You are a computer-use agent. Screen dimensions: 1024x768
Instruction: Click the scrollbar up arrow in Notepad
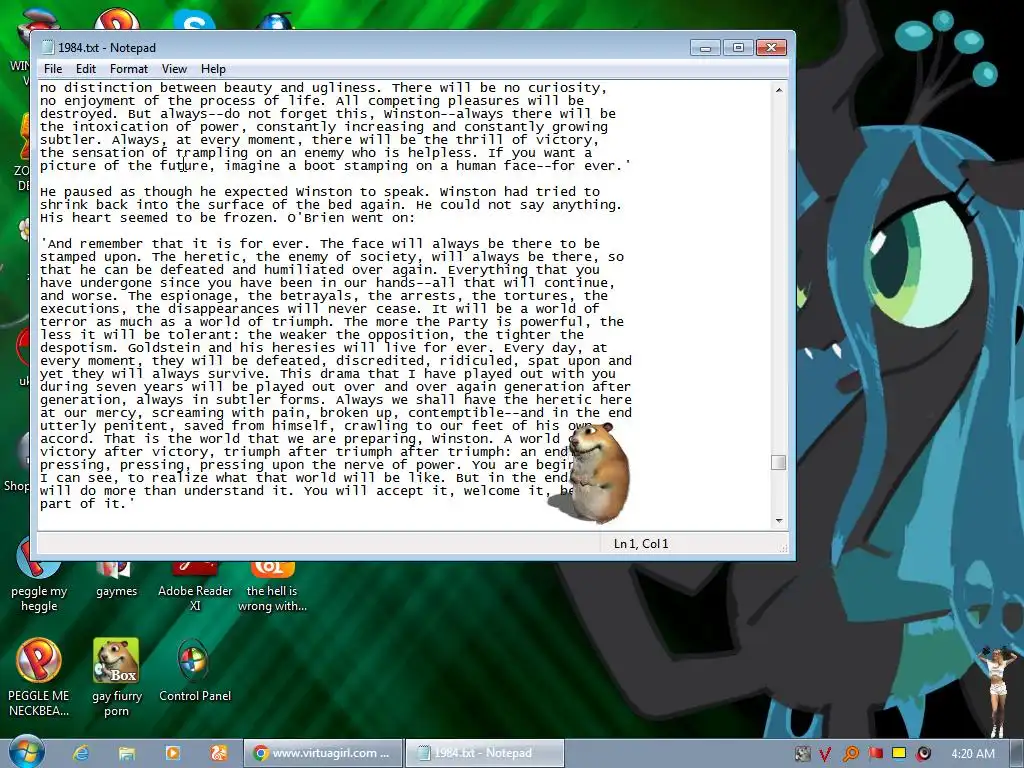pyautogui.click(x=778, y=89)
